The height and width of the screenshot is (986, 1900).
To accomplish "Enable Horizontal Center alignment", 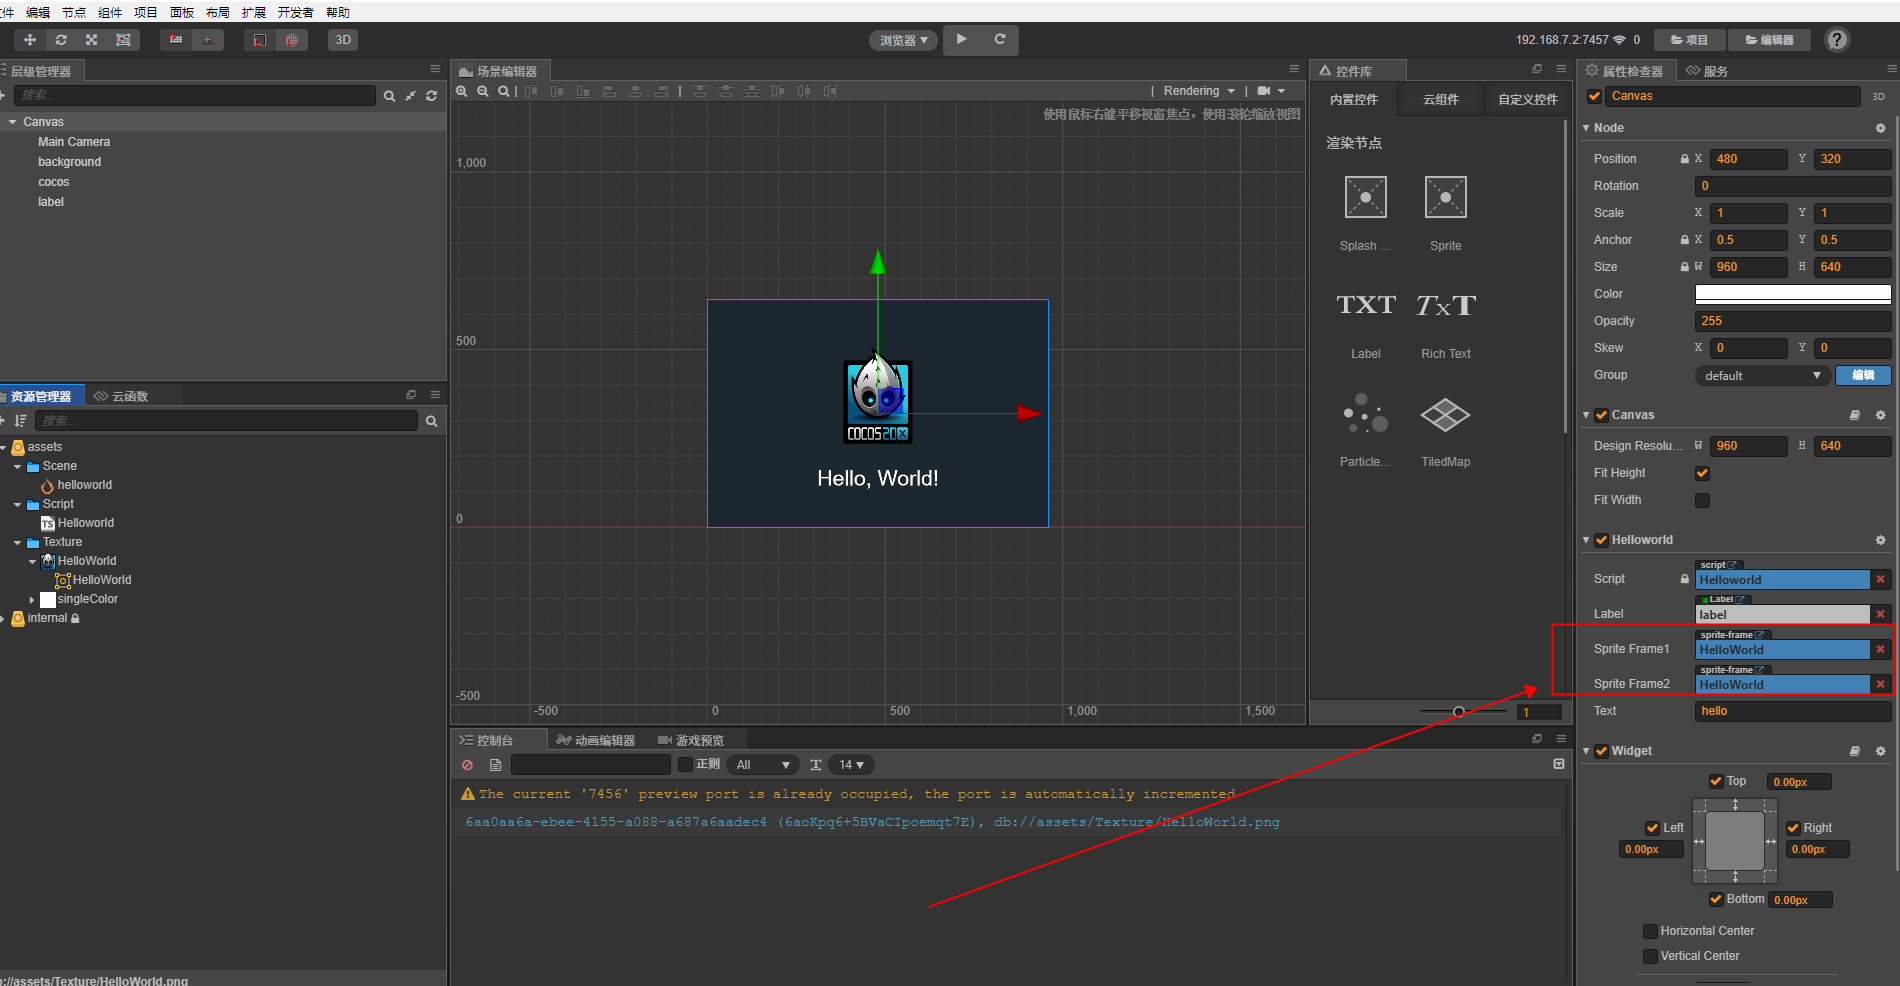I will tap(1650, 931).
